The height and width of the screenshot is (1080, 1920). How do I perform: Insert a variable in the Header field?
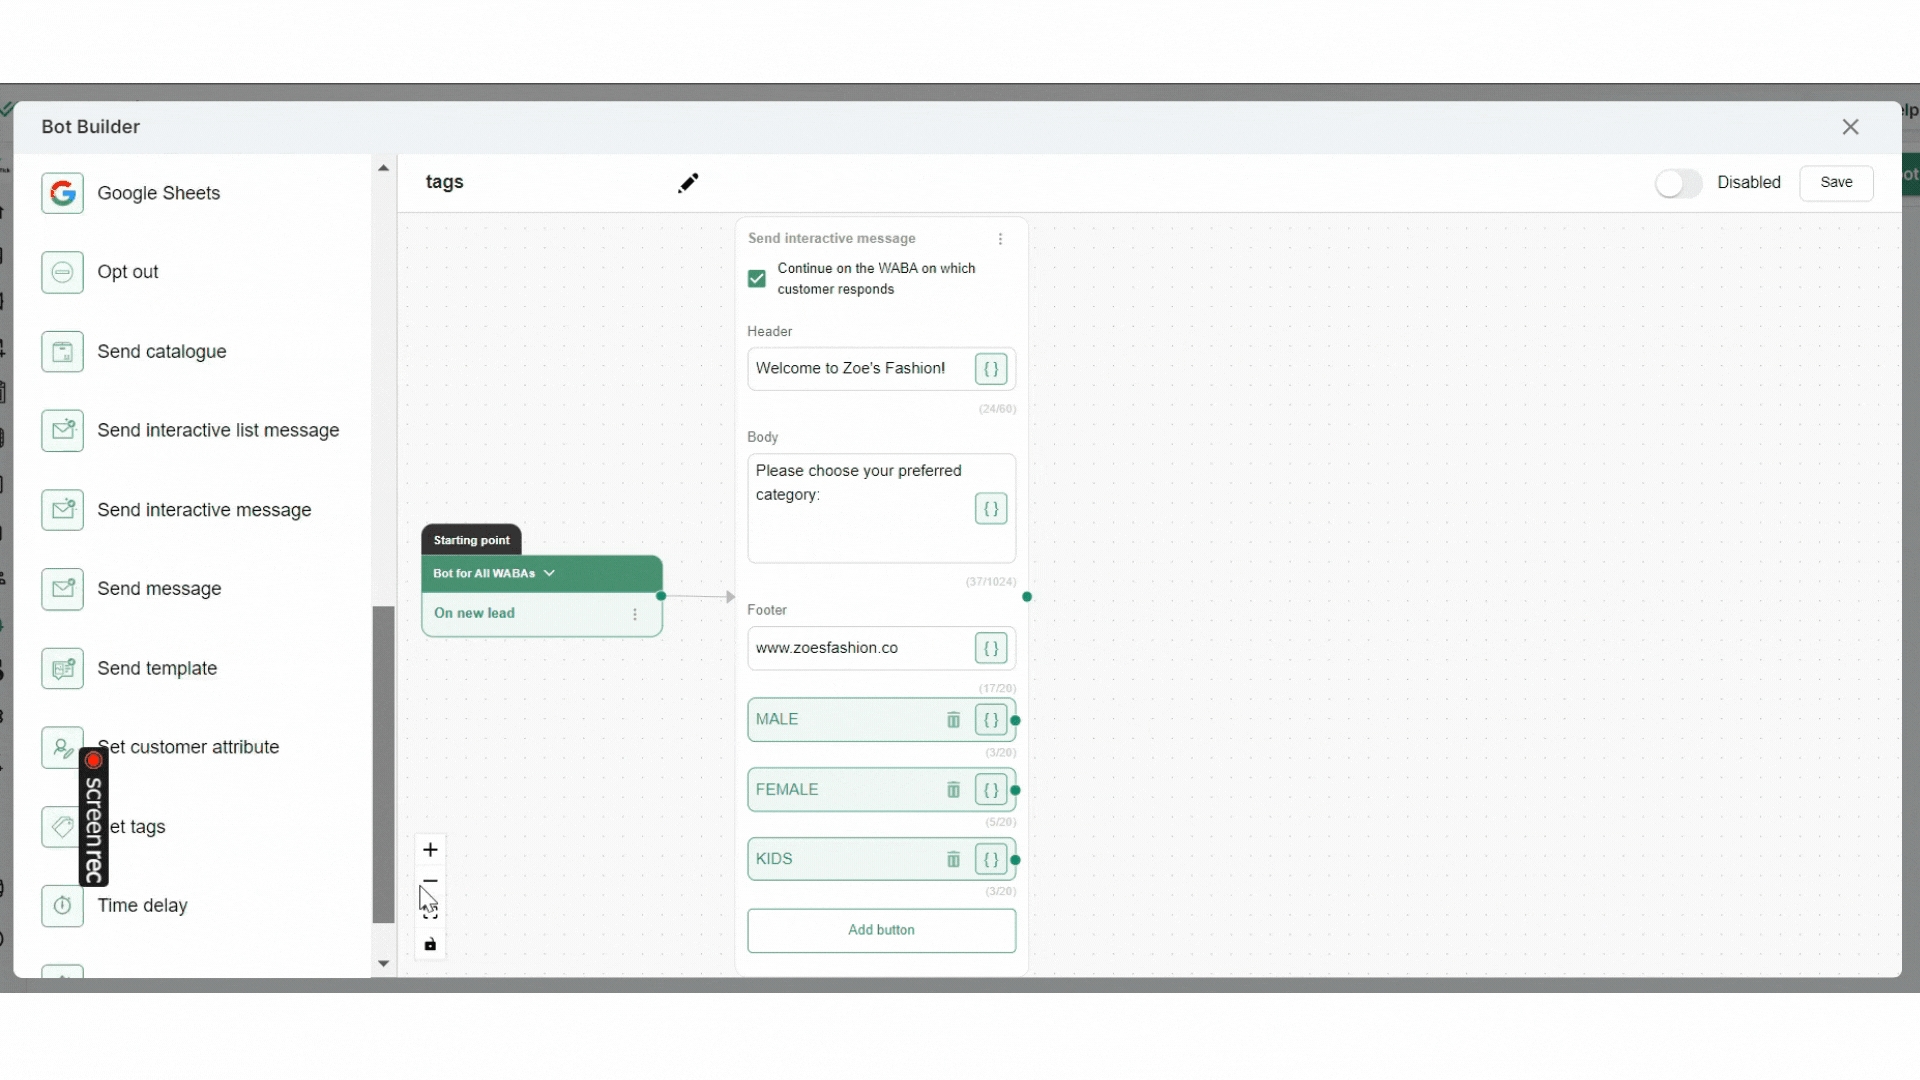click(x=991, y=369)
